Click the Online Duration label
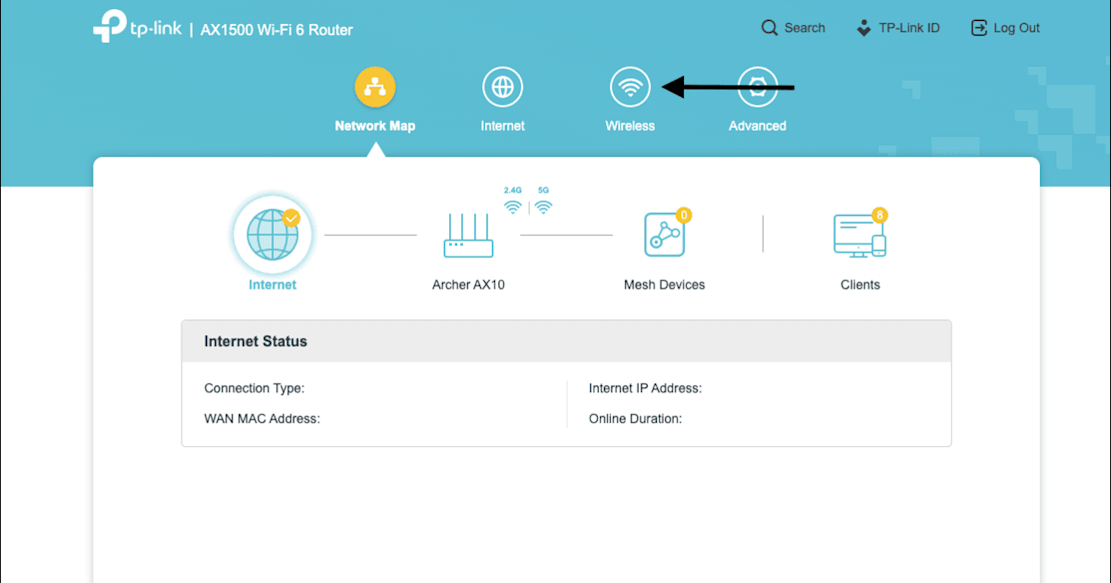The image size is (1111, 583). click(636, 419)
